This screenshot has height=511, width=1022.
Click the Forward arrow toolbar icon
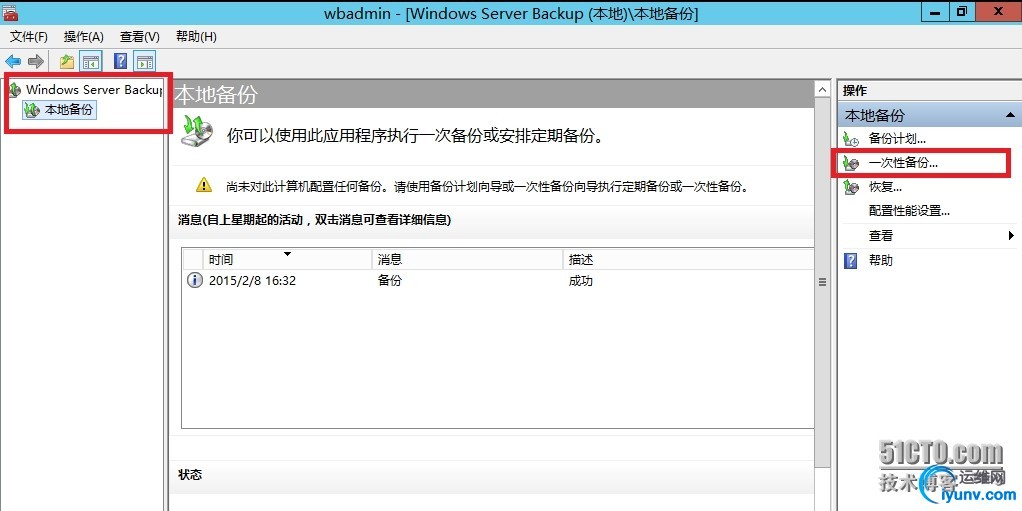36,62
